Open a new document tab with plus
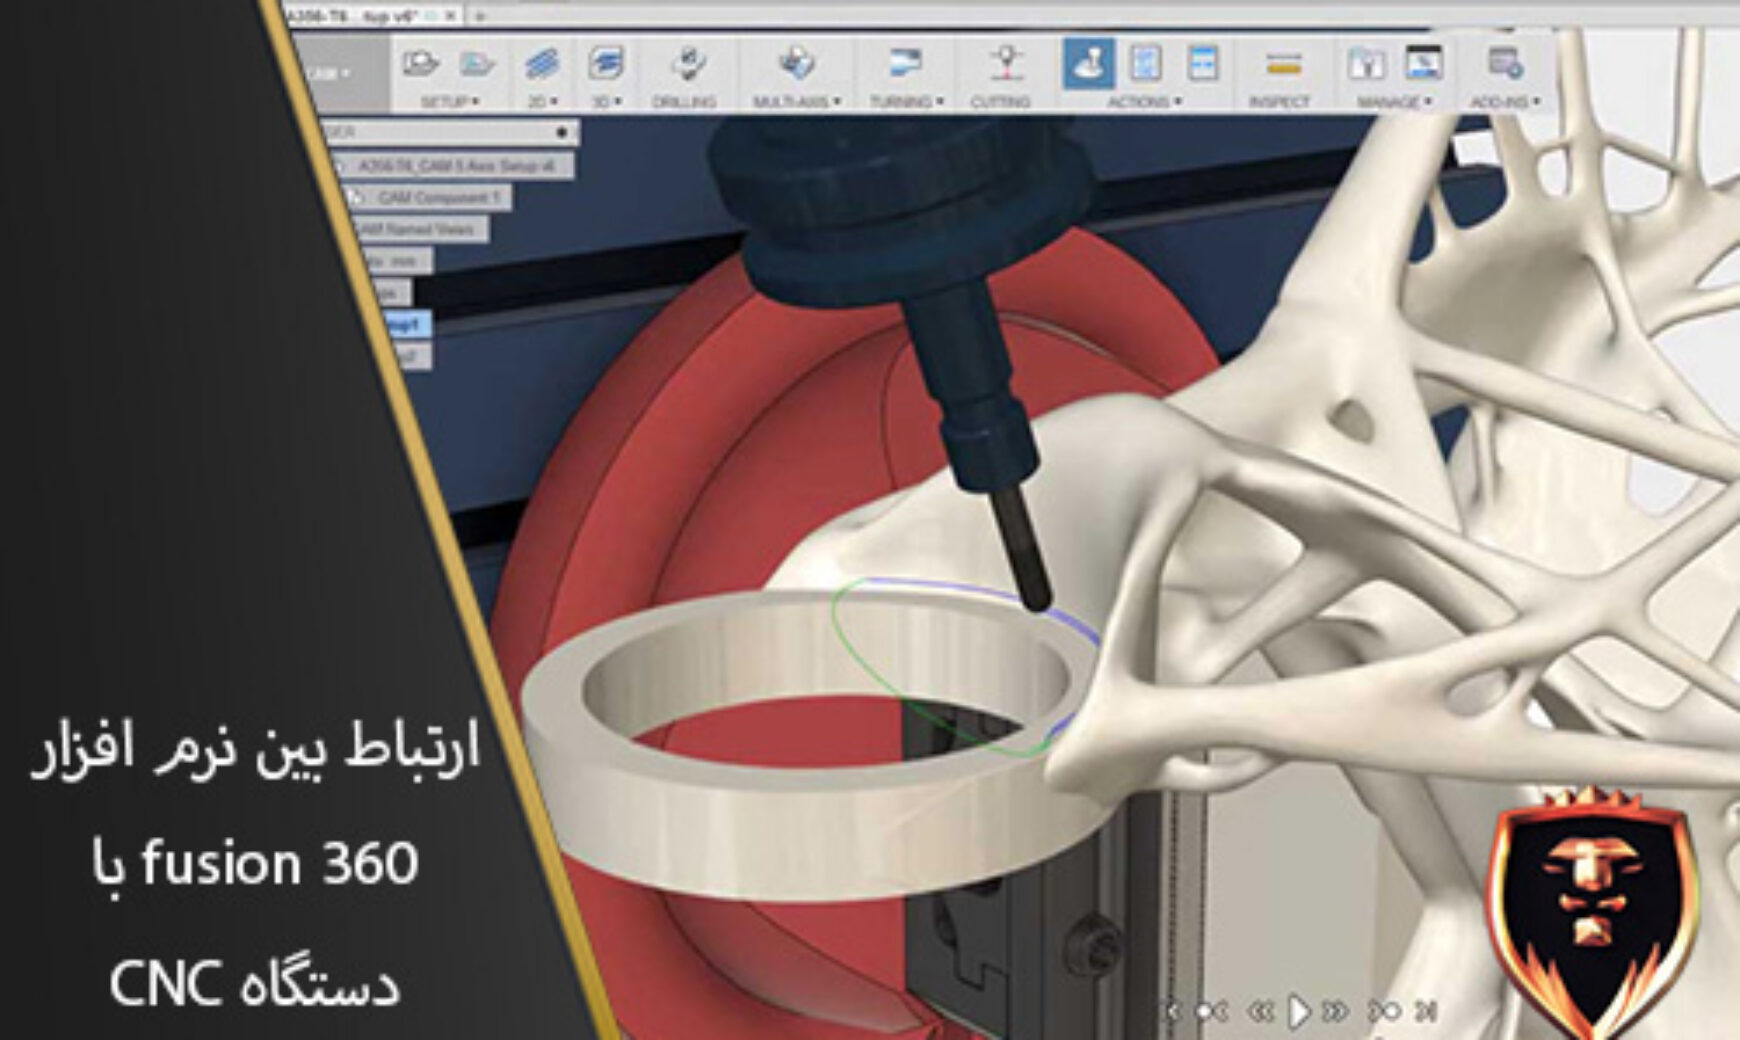The image size is (1740, 1040). [x=479, y=15]
